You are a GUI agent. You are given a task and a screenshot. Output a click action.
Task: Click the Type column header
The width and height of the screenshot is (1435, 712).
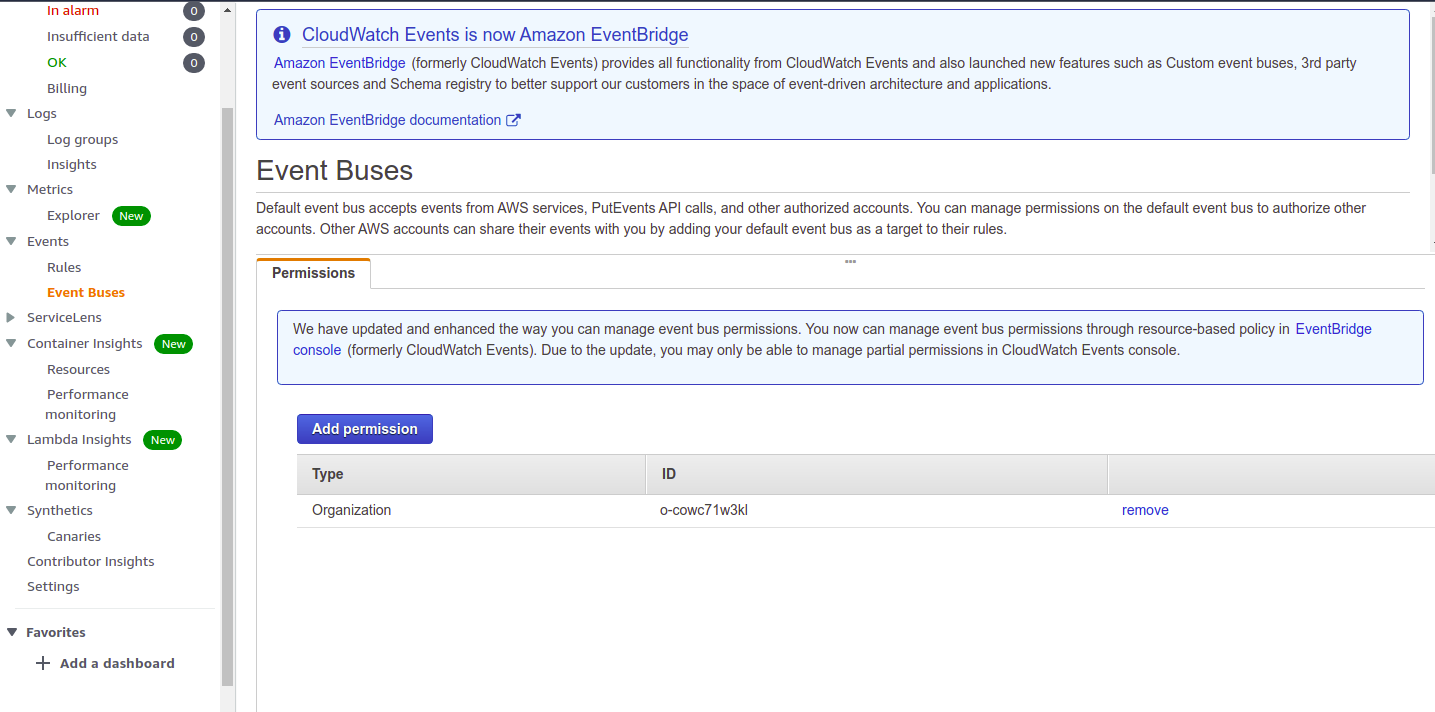[471, 475]
